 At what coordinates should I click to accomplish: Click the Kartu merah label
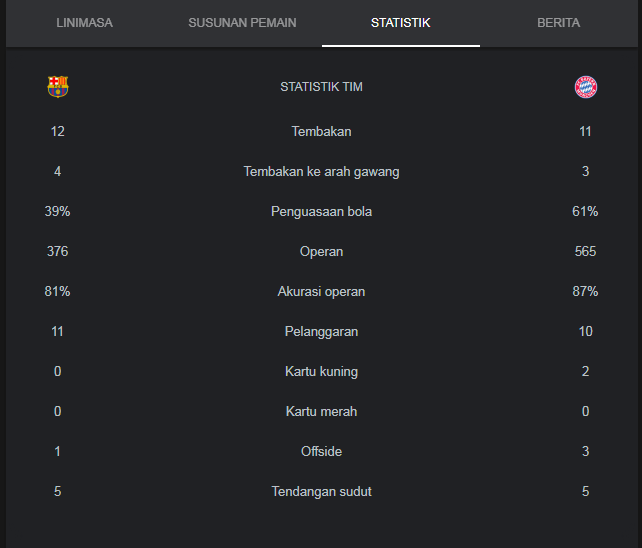point(321,411)
